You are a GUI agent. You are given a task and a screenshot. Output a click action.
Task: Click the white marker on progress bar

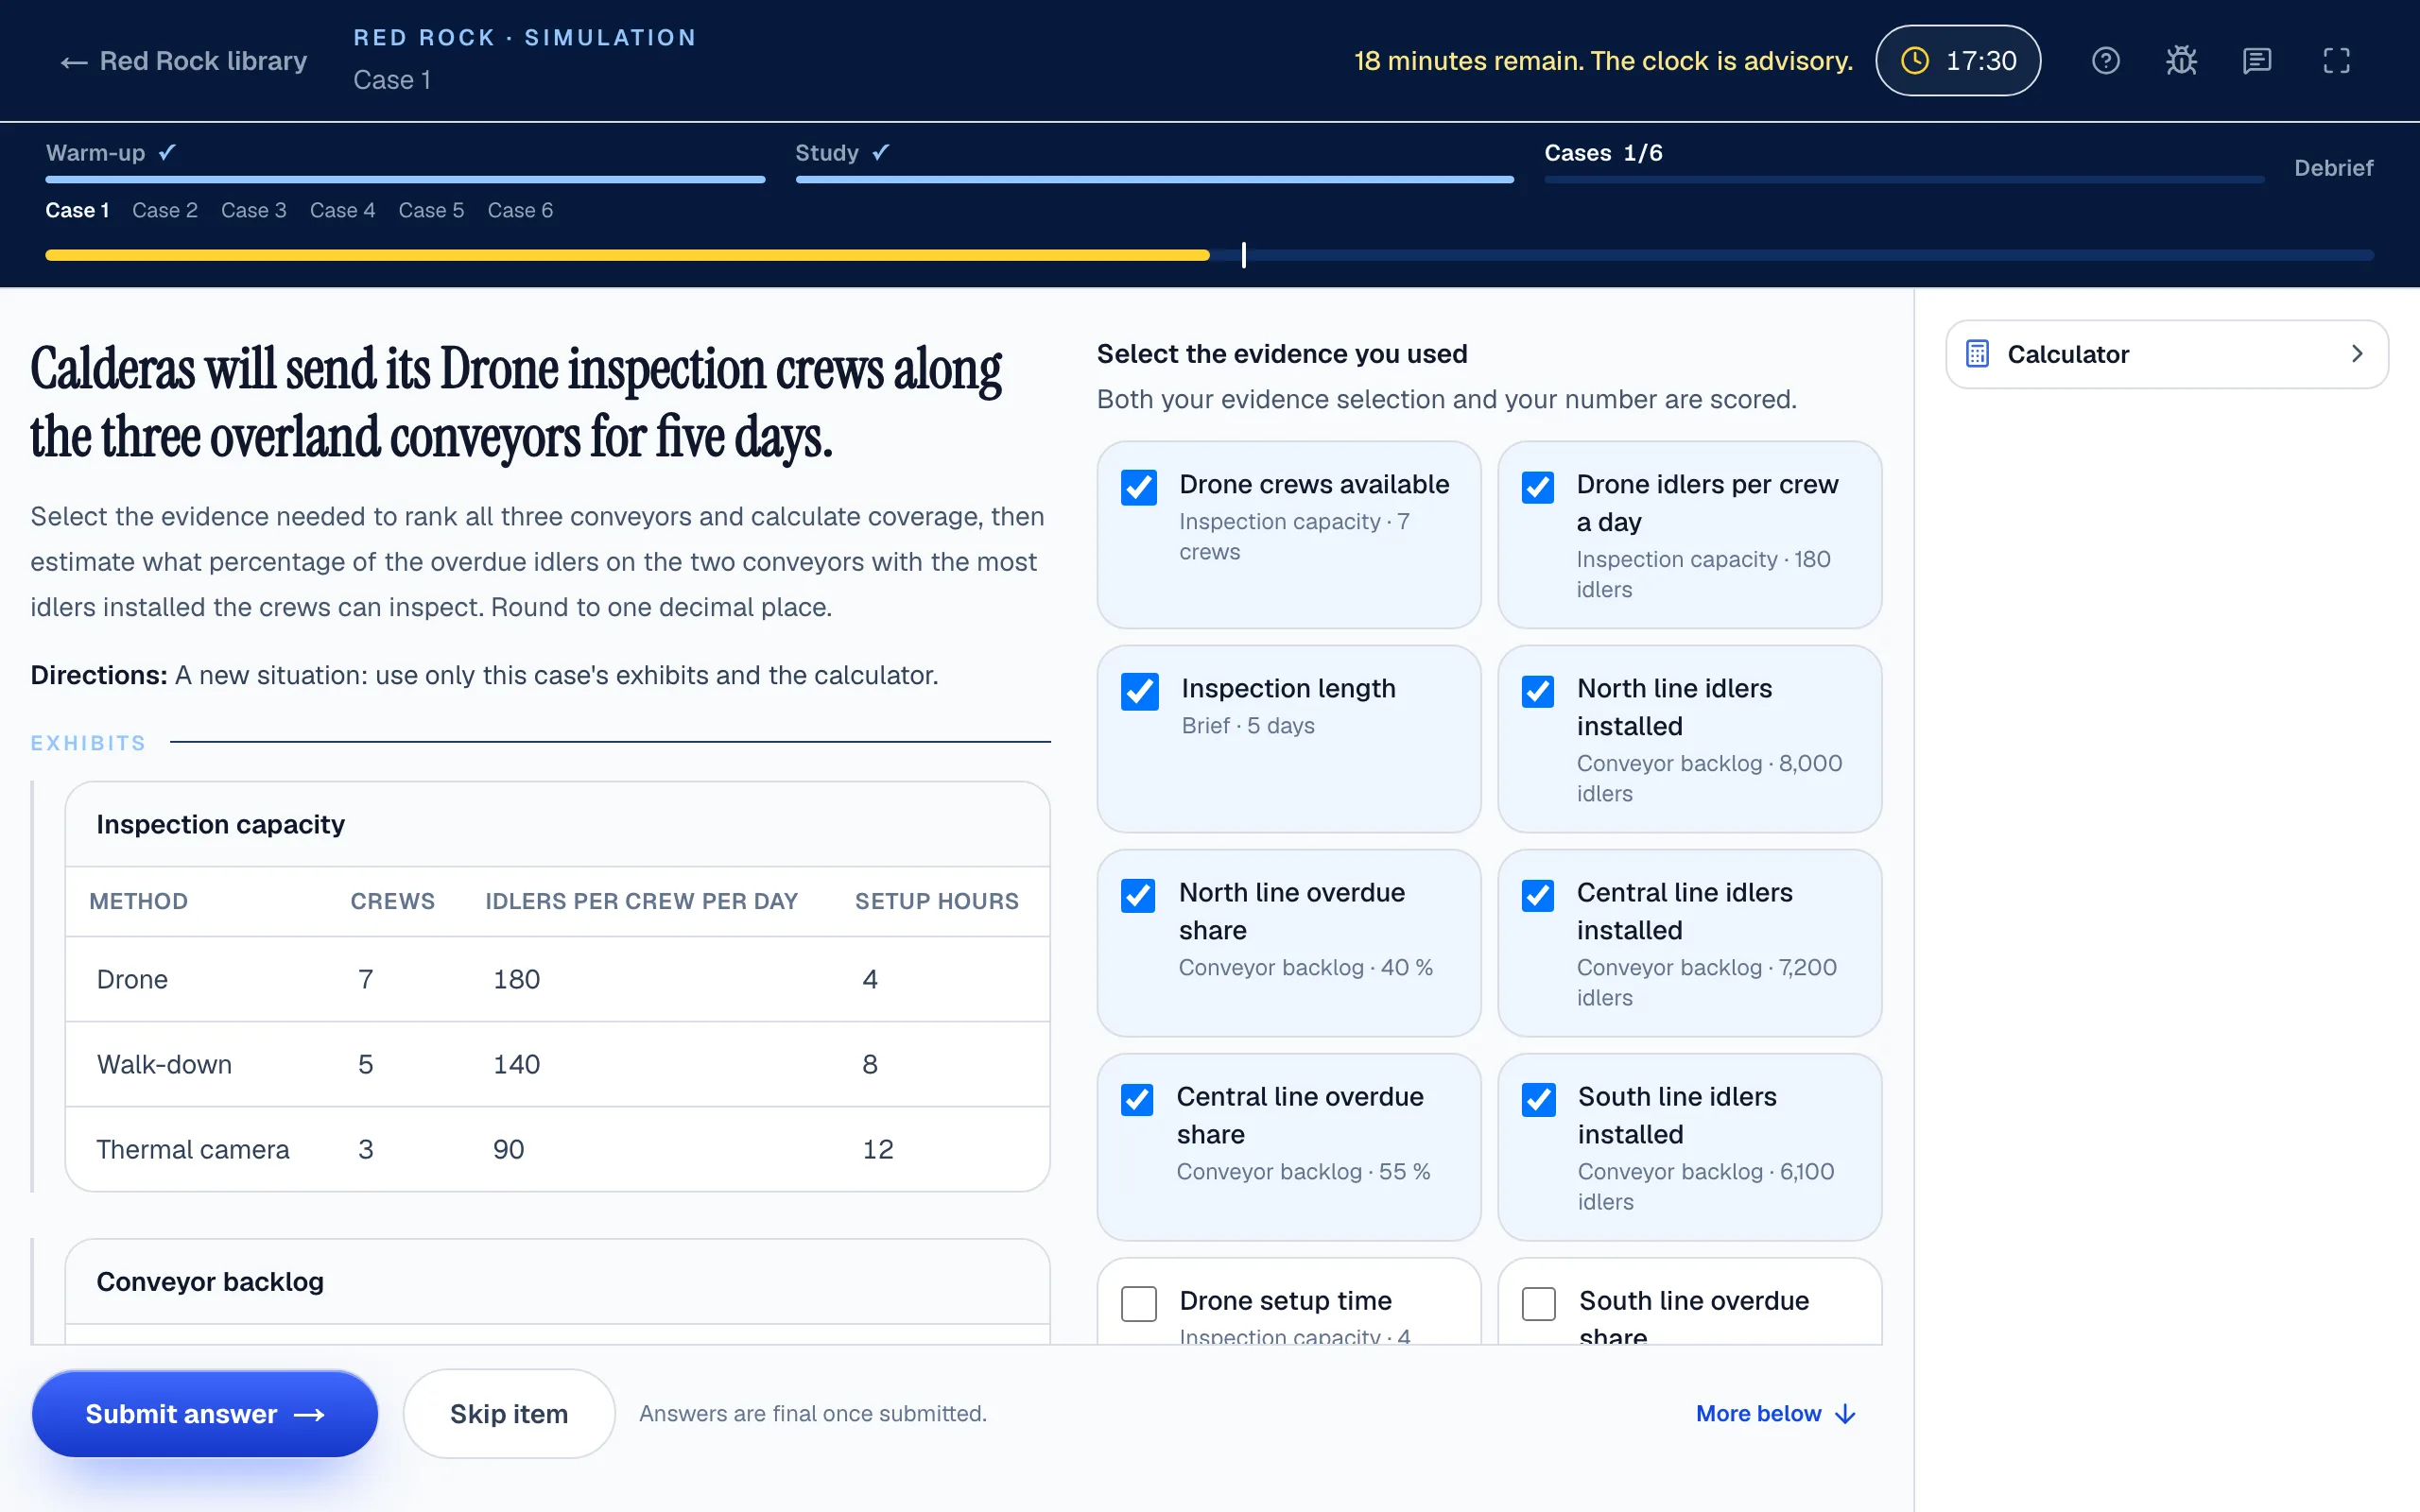[1243, 255]
